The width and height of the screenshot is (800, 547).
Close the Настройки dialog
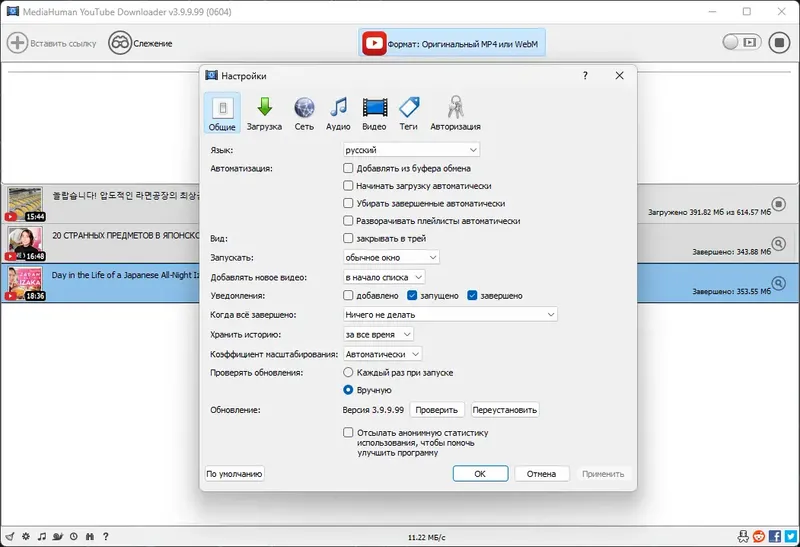click(x=619, y=76)
